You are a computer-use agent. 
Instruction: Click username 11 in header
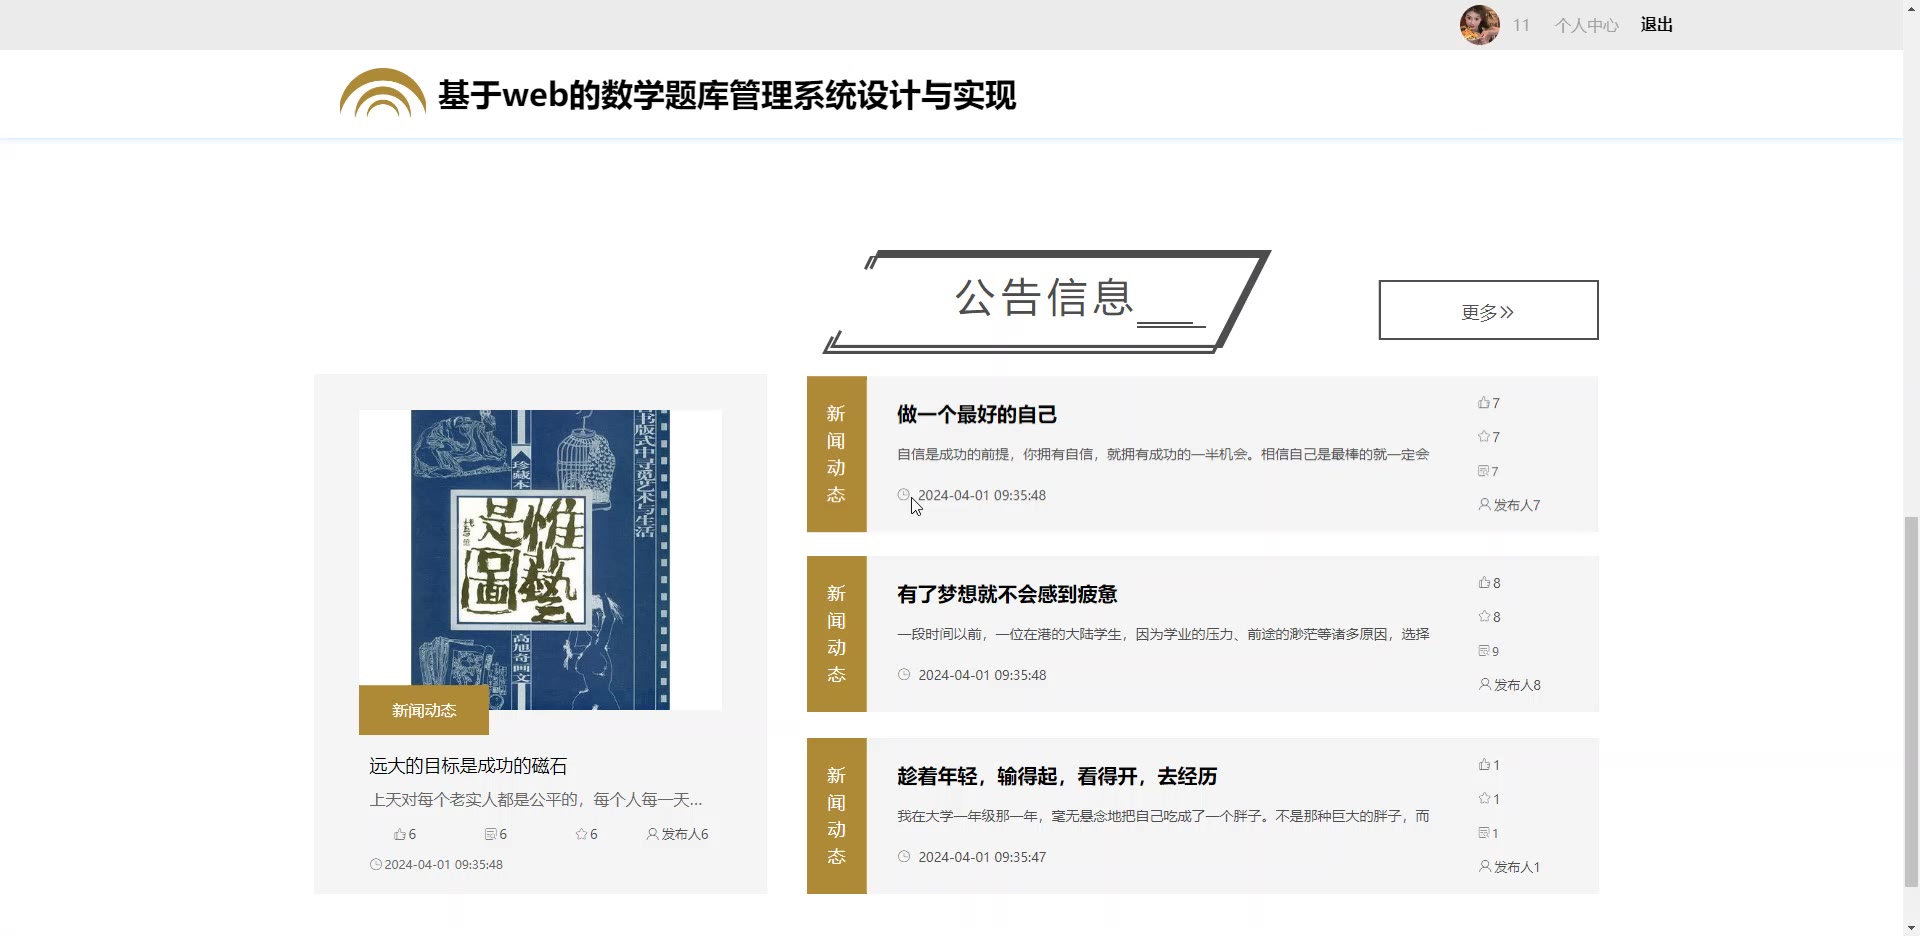click(x=1521, y=25)
